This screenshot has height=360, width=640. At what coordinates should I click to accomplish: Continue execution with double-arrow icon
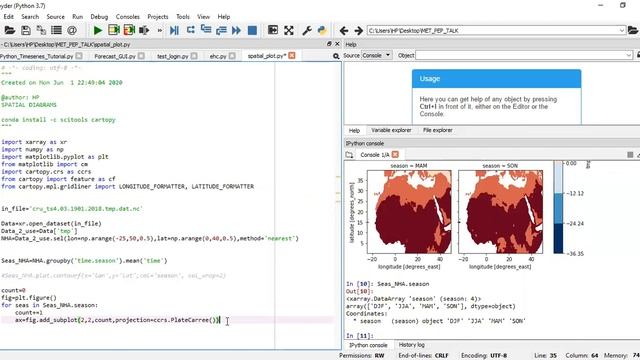pyautogui.click(x=236, y=30)
